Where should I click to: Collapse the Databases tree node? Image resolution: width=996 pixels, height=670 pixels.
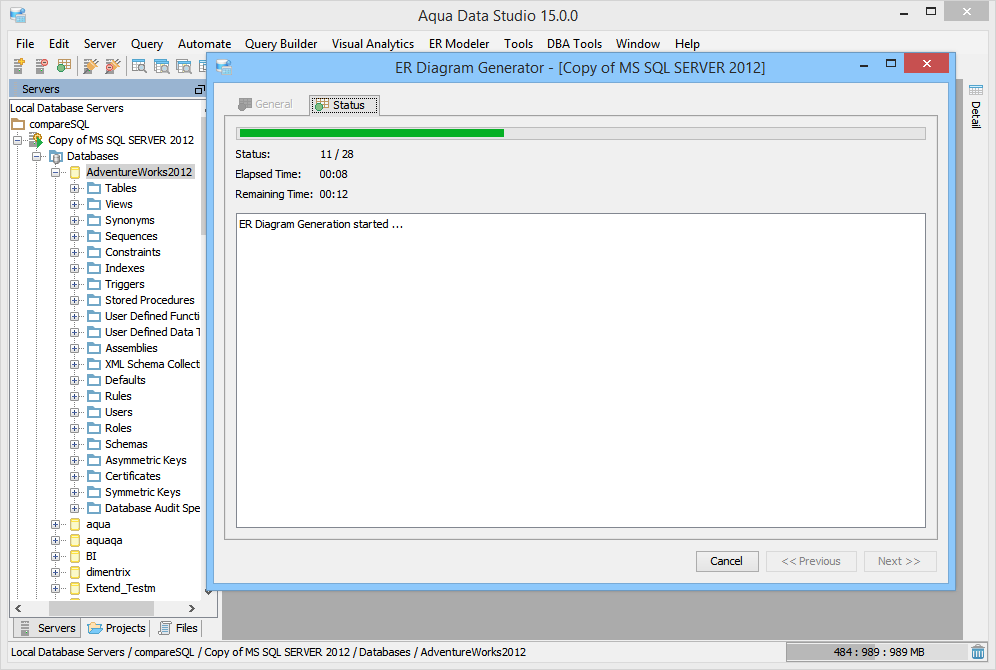37,156
